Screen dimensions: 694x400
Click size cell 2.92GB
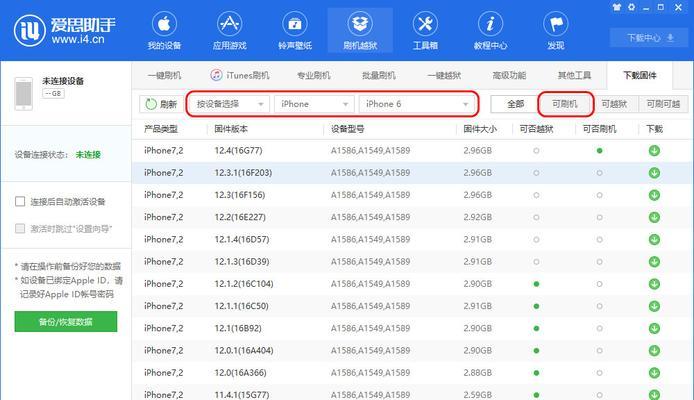pyautogui.click(x=478, y=217)
